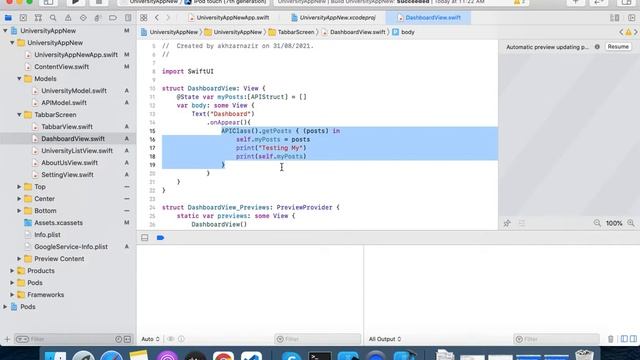
Task: Show recently modified files filter
Action: point(118,339)
